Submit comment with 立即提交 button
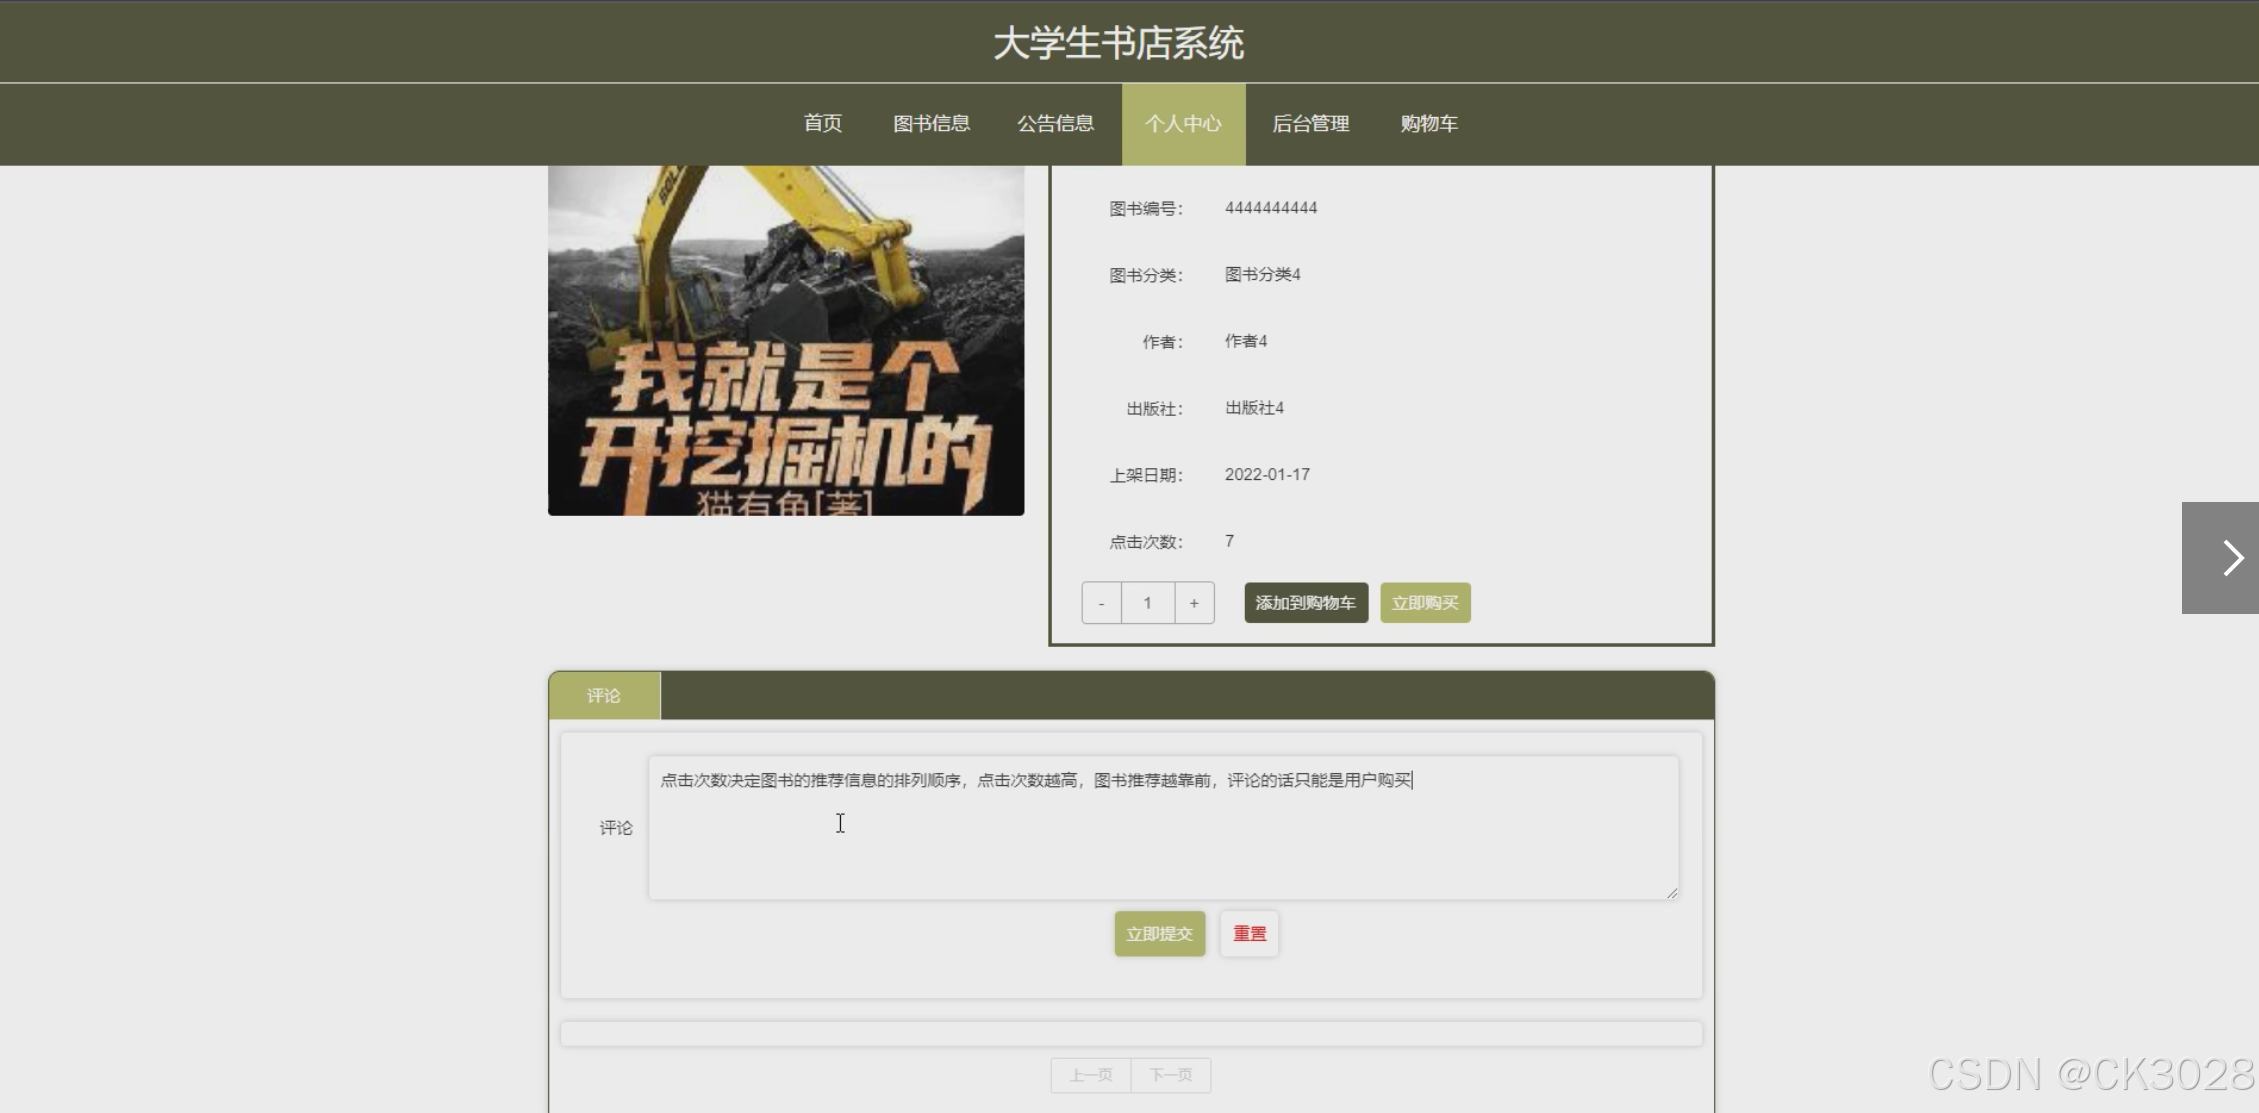The image size is (2259, 1113). [x=1160, y=934]
